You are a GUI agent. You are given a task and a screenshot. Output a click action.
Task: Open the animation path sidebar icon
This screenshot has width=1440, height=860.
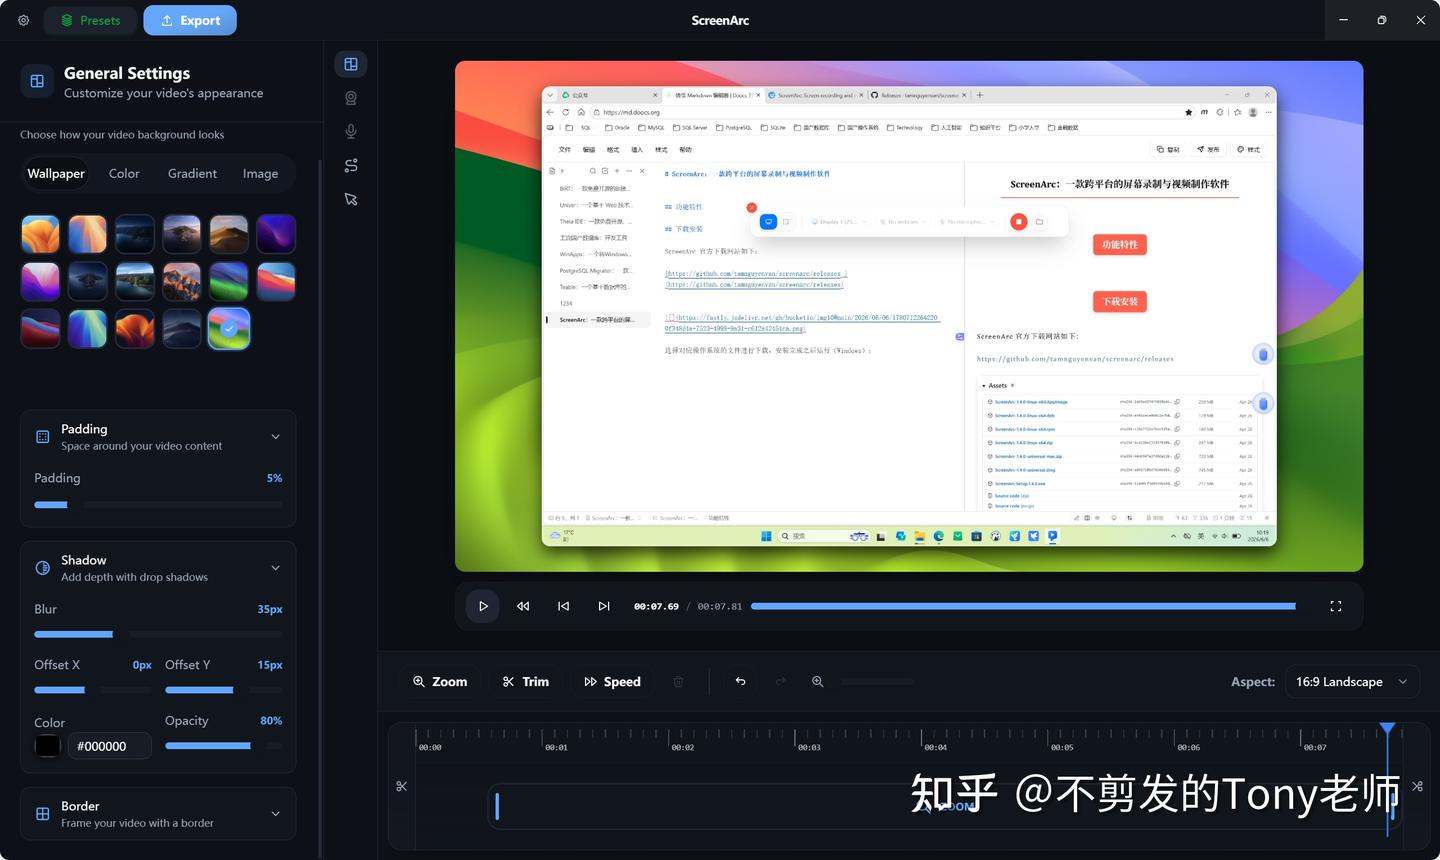[x=351, y=165]
